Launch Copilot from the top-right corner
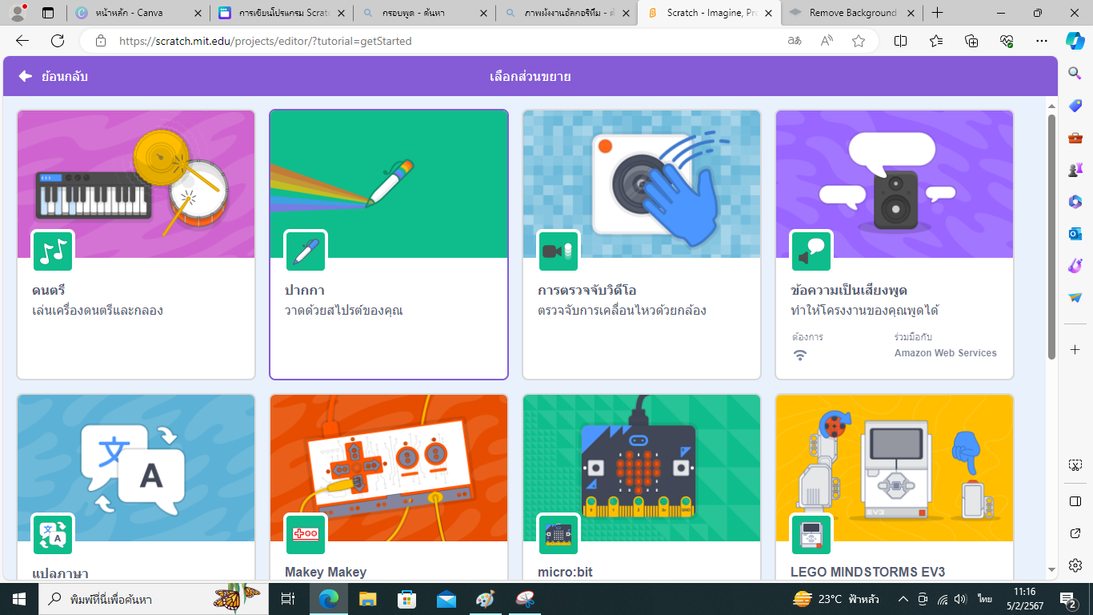Viewport: 1093px width, 615px height. point(1076,41)
